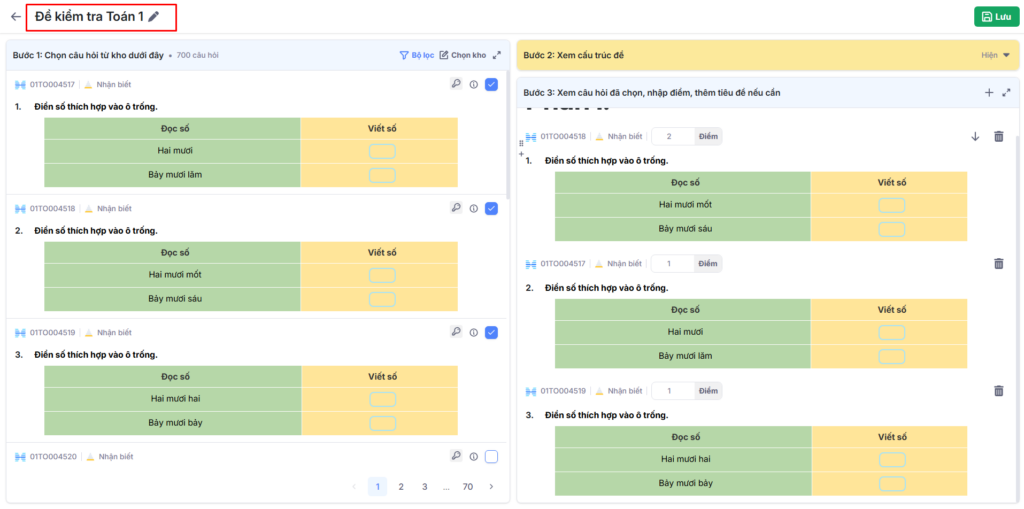The height and width of the screenshot is (509, 1024).
Task: Go to the next page of questions
Action: click(491, 487)
